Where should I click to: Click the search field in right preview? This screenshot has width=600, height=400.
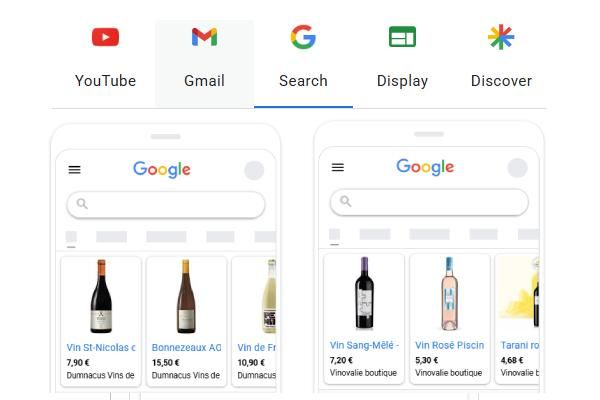pos(429,202)
